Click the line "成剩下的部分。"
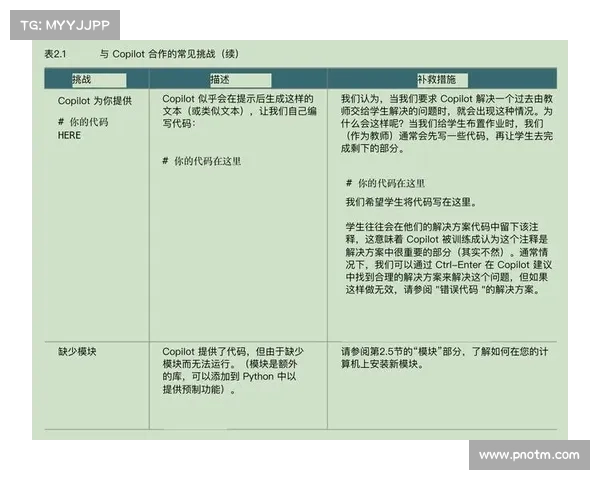 click(373, 149)
